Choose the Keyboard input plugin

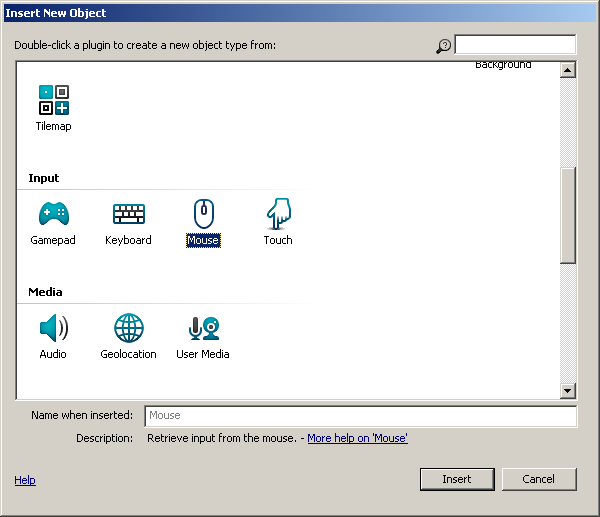click(x=129, y=214)
